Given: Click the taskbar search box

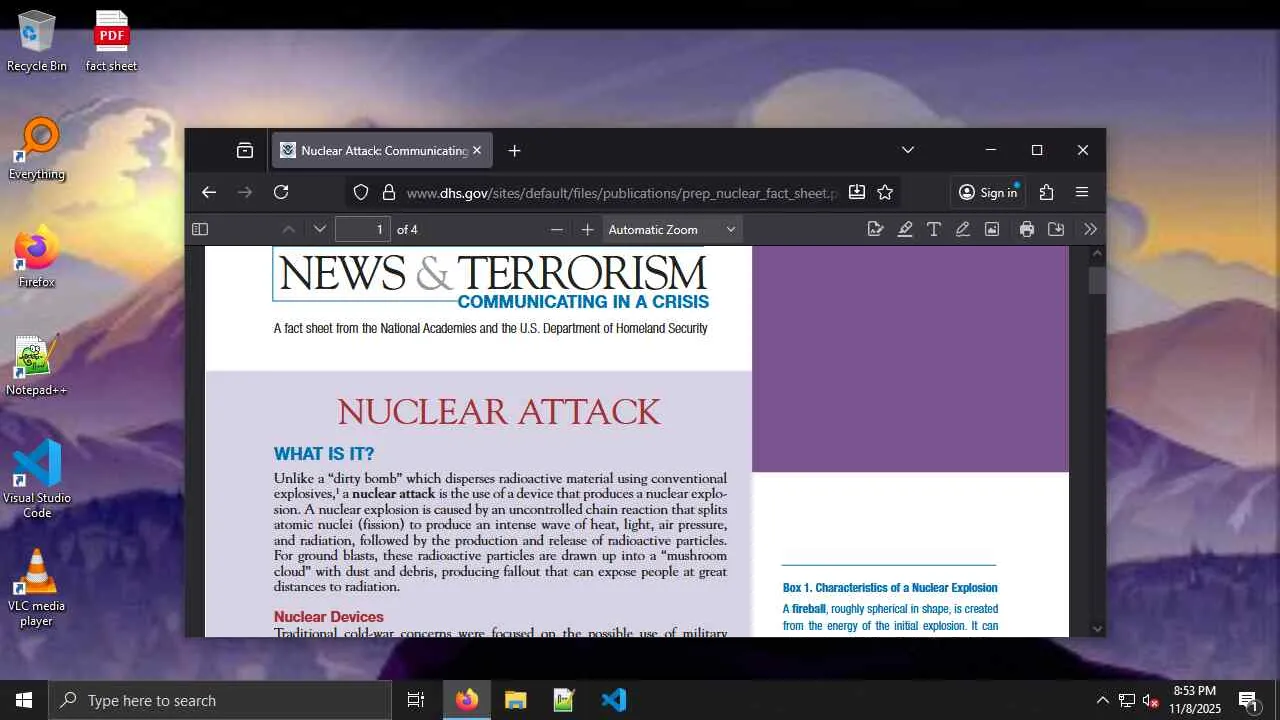Looking at the screenshot, I should pos(220,700).
